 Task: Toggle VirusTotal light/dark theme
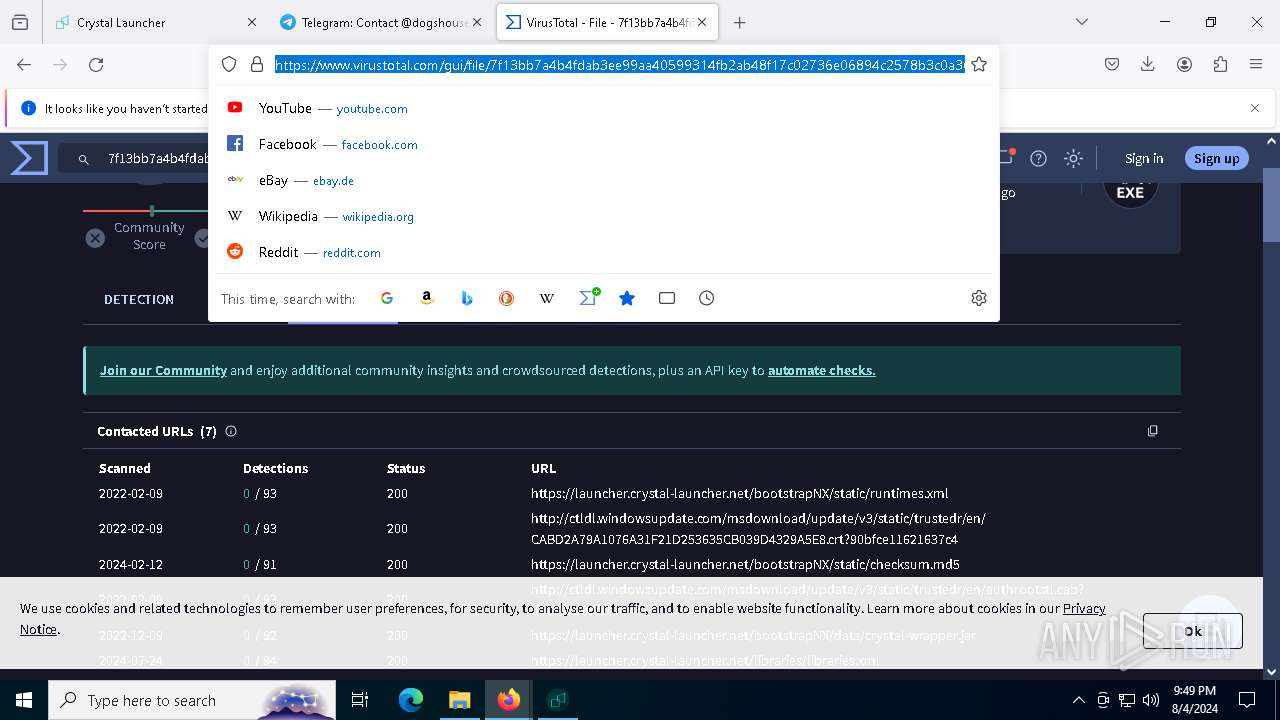(x=1073, y=158)
